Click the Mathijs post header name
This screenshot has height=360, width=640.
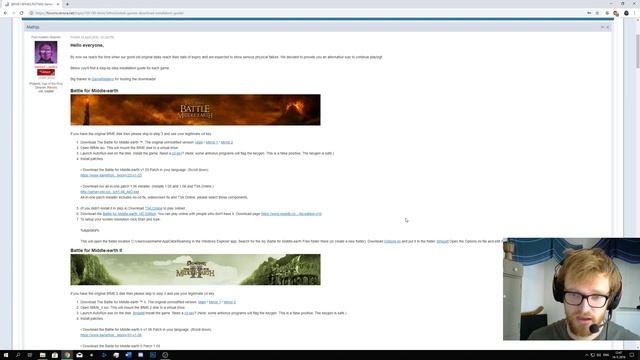point(33,27)
